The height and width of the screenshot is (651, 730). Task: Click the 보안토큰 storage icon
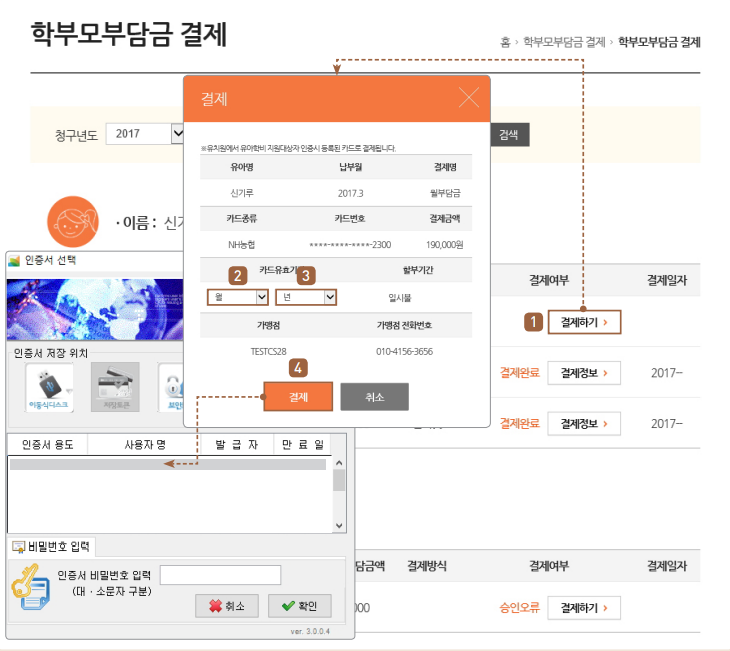pyautogui.click(x=172, y=387)
